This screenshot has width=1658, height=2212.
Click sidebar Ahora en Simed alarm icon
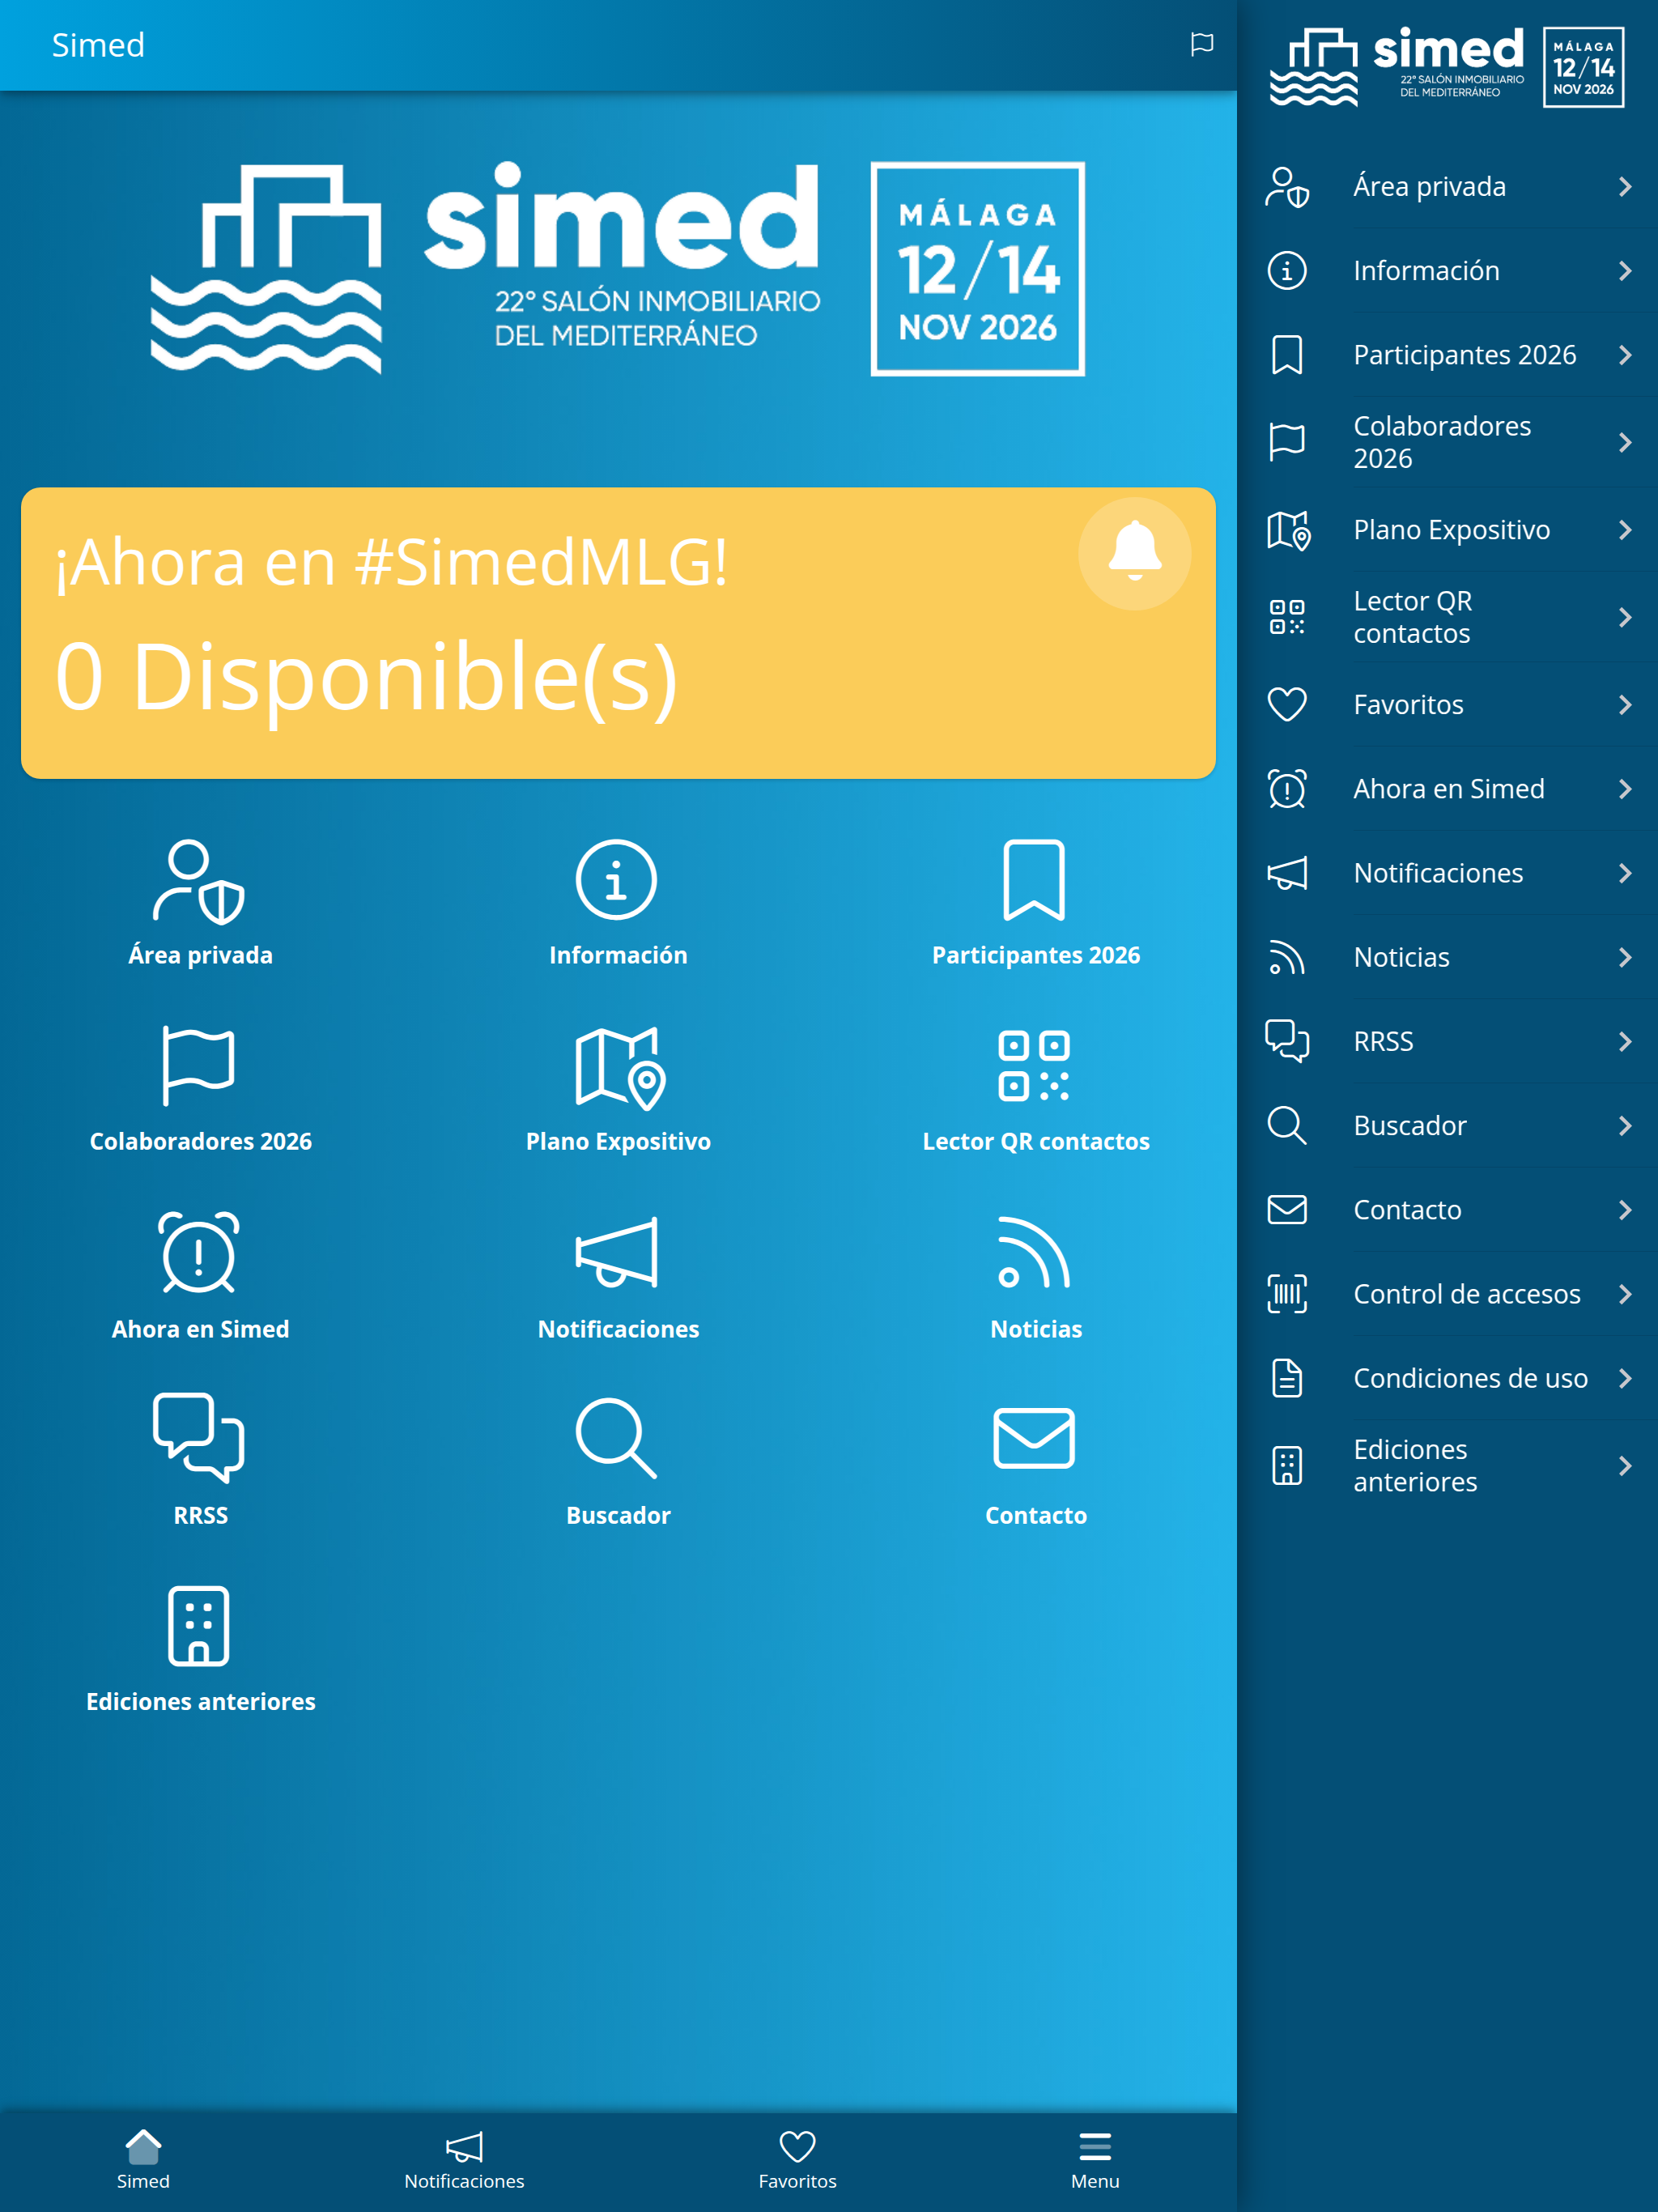coord(1287,788)
